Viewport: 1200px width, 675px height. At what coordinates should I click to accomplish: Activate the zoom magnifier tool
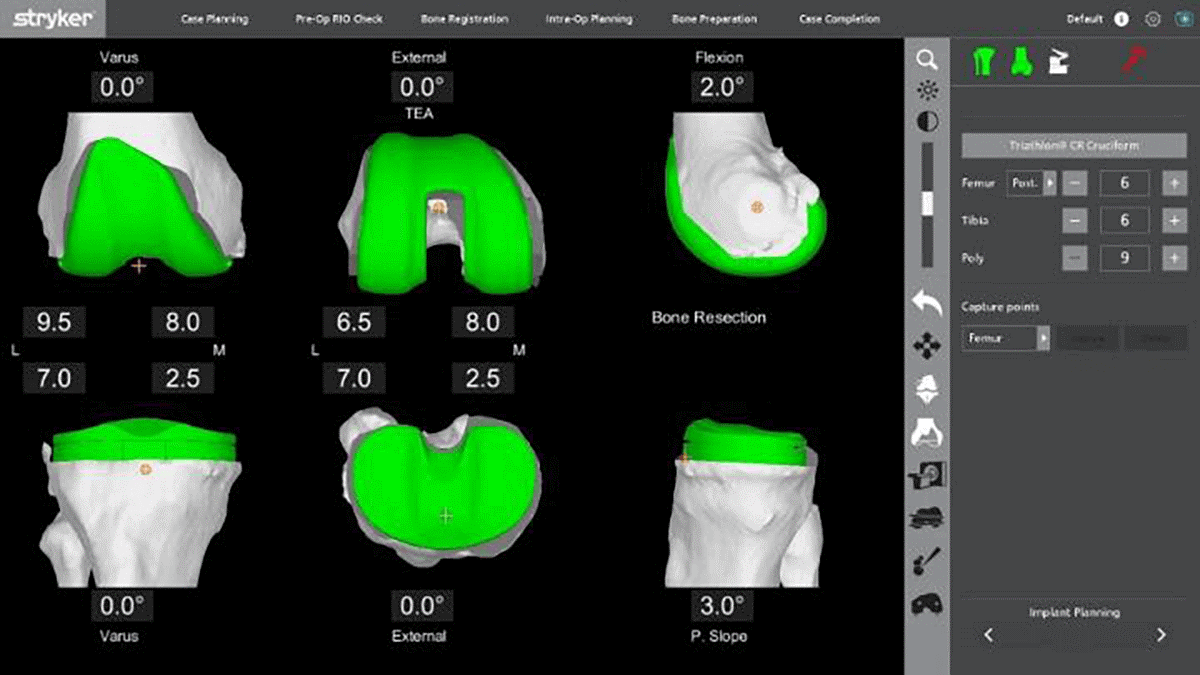[x=927, y=60]
